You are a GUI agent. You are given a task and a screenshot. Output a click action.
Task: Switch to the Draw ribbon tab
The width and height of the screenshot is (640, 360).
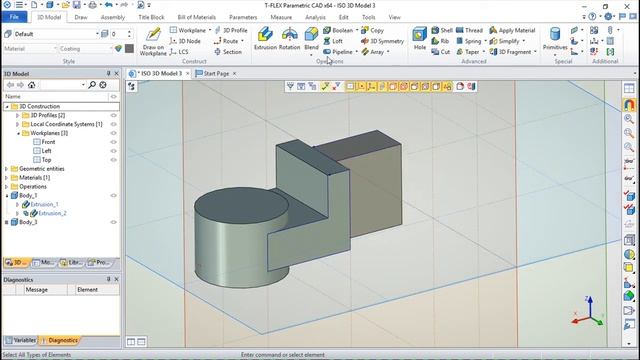(81, 17)
